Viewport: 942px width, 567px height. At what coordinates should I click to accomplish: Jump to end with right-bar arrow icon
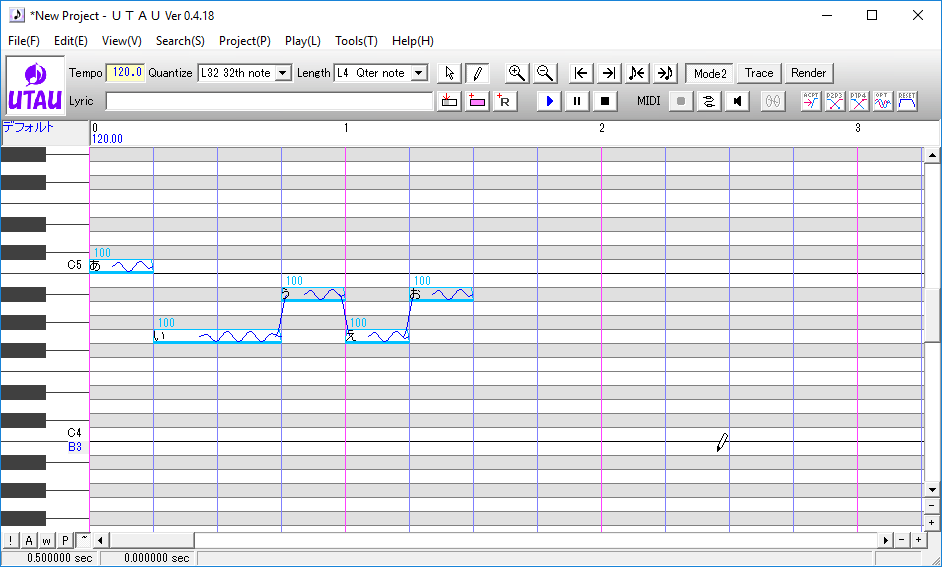(x=609, y=73)
